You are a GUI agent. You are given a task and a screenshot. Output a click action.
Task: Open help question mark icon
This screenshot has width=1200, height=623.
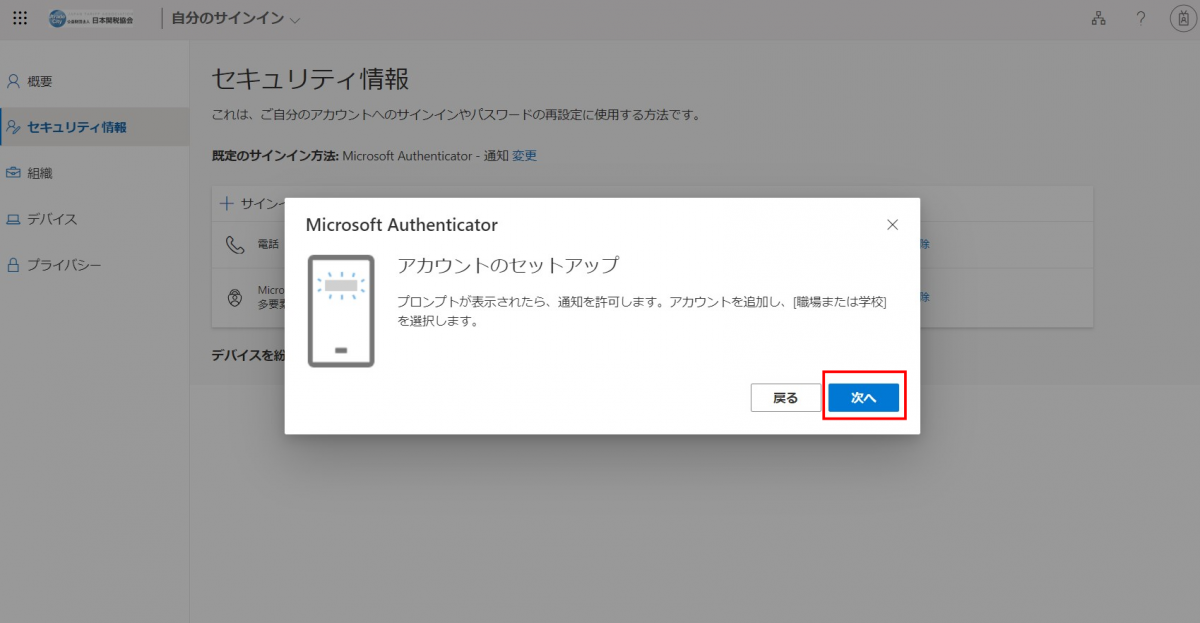pyautogui.click(x=1140, y=19)
